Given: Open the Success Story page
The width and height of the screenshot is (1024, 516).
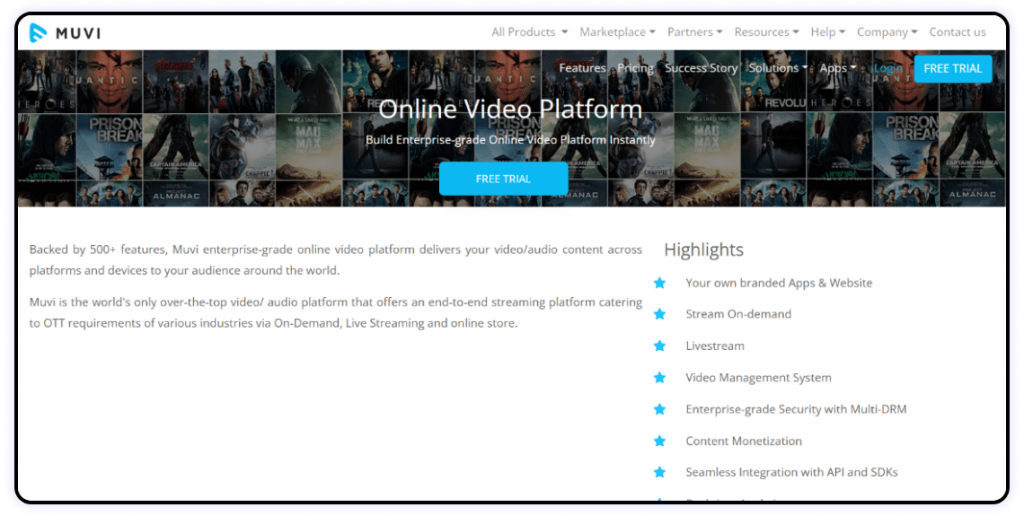Looking at the screenshot, I should [701, 68].
